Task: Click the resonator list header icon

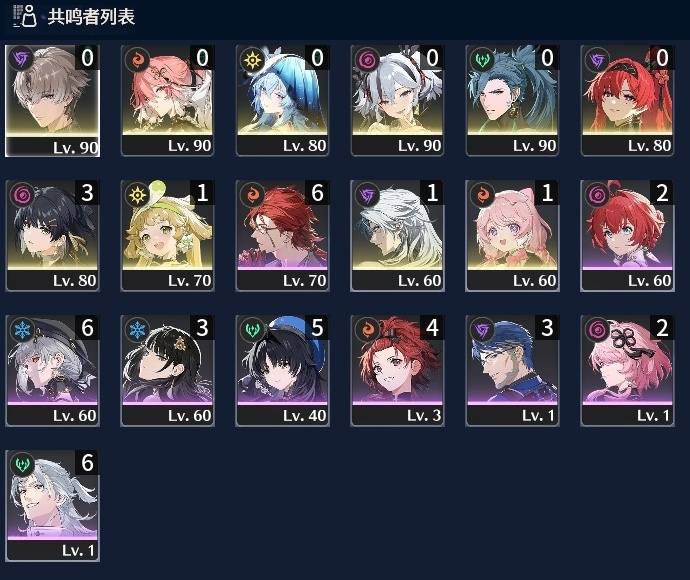Action: pos(25,16)
